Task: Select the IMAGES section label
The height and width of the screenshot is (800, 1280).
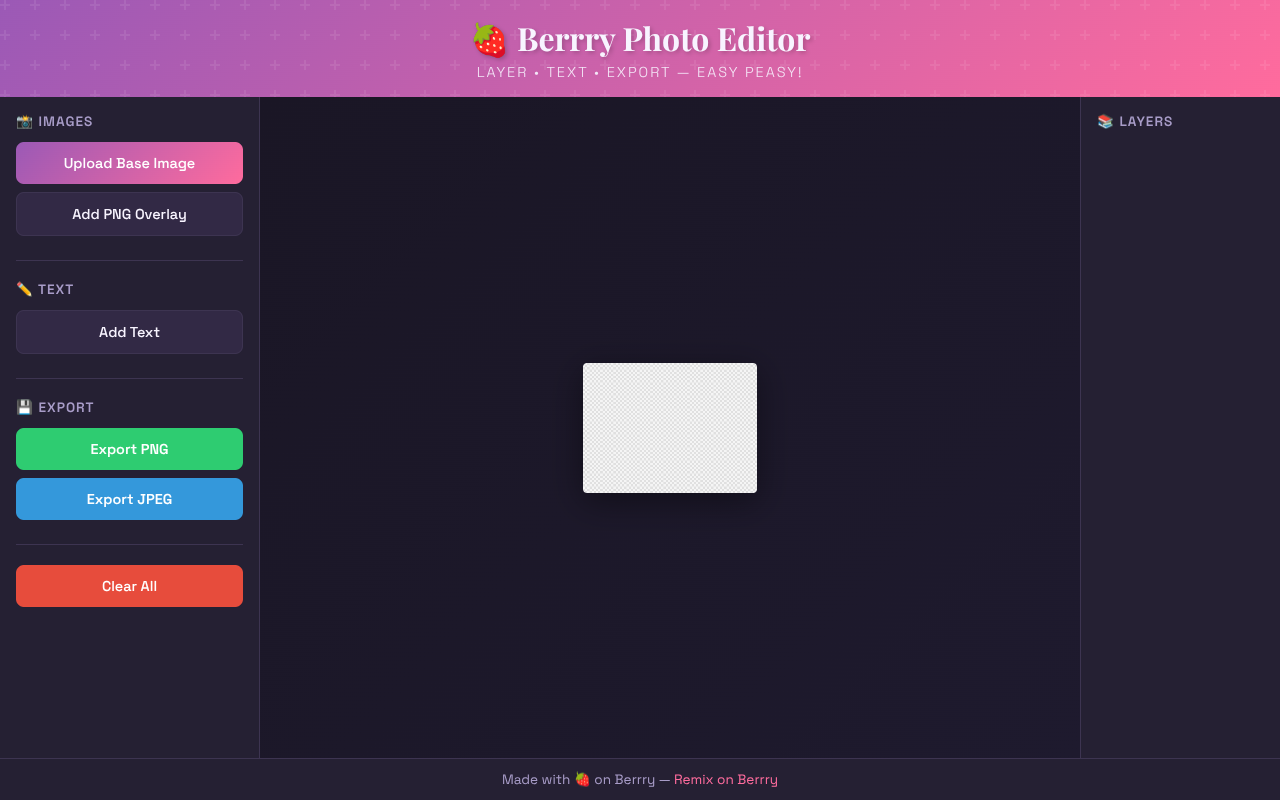Action: click(x=65, y=121)
